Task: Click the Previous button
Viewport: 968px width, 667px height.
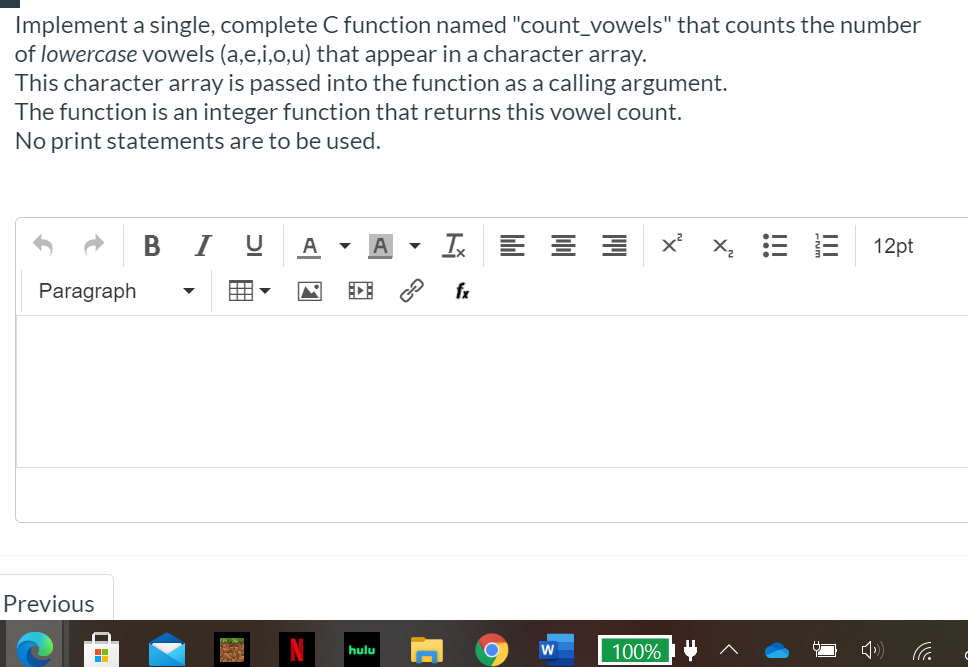Action: click(x=49, y=603)
